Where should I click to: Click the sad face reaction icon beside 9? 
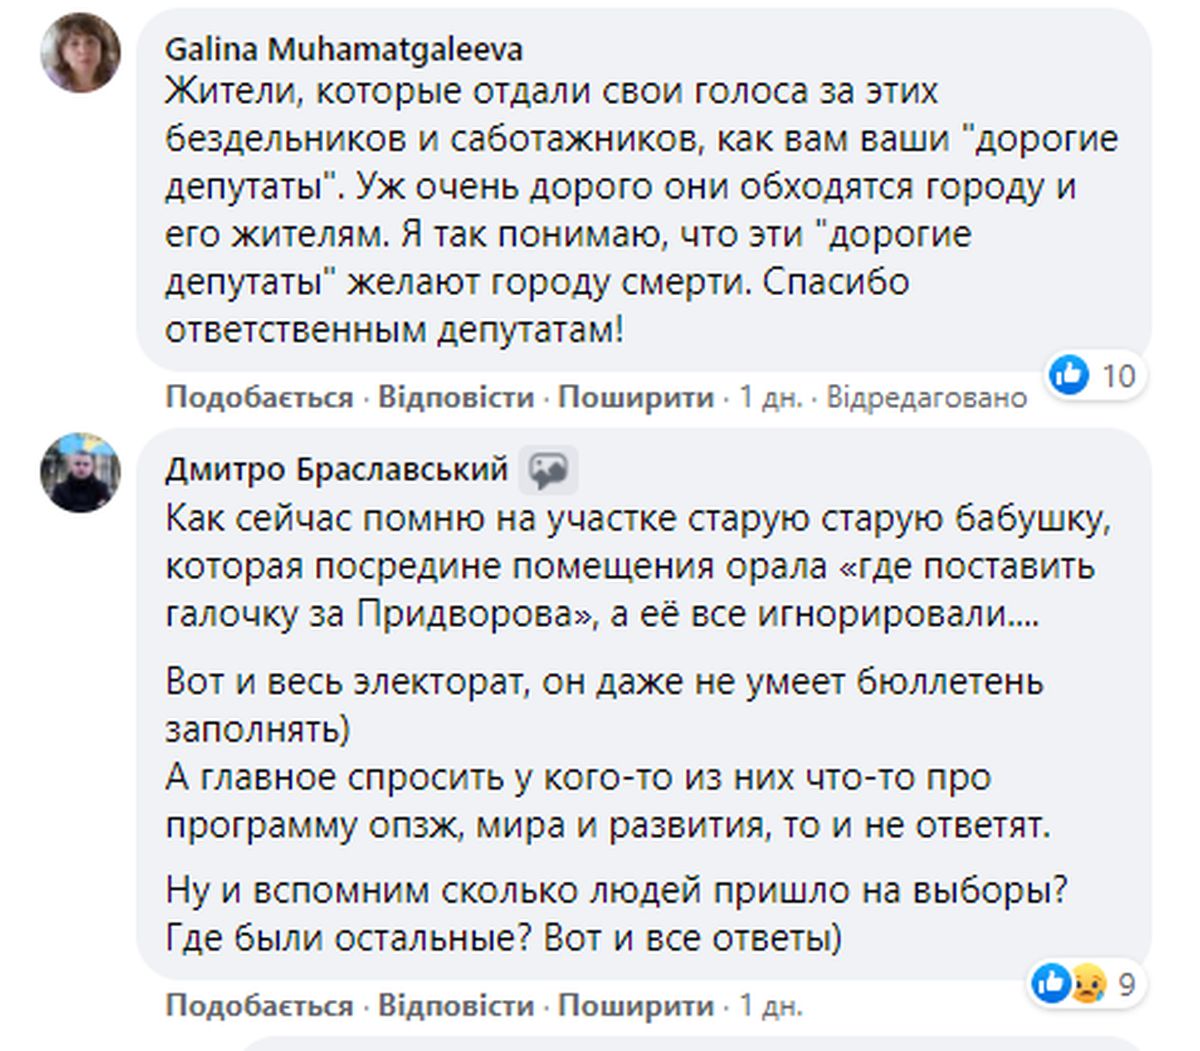1088,985
